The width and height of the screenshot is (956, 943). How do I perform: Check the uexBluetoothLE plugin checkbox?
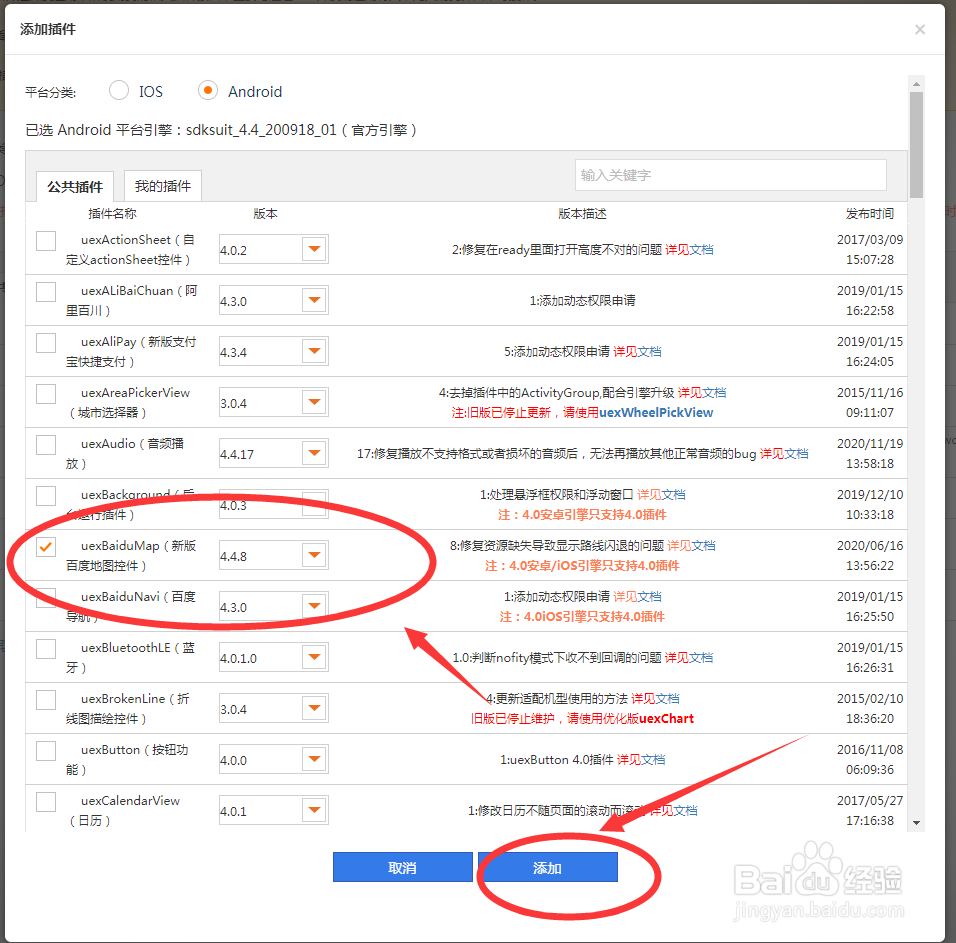click(46, 649)
